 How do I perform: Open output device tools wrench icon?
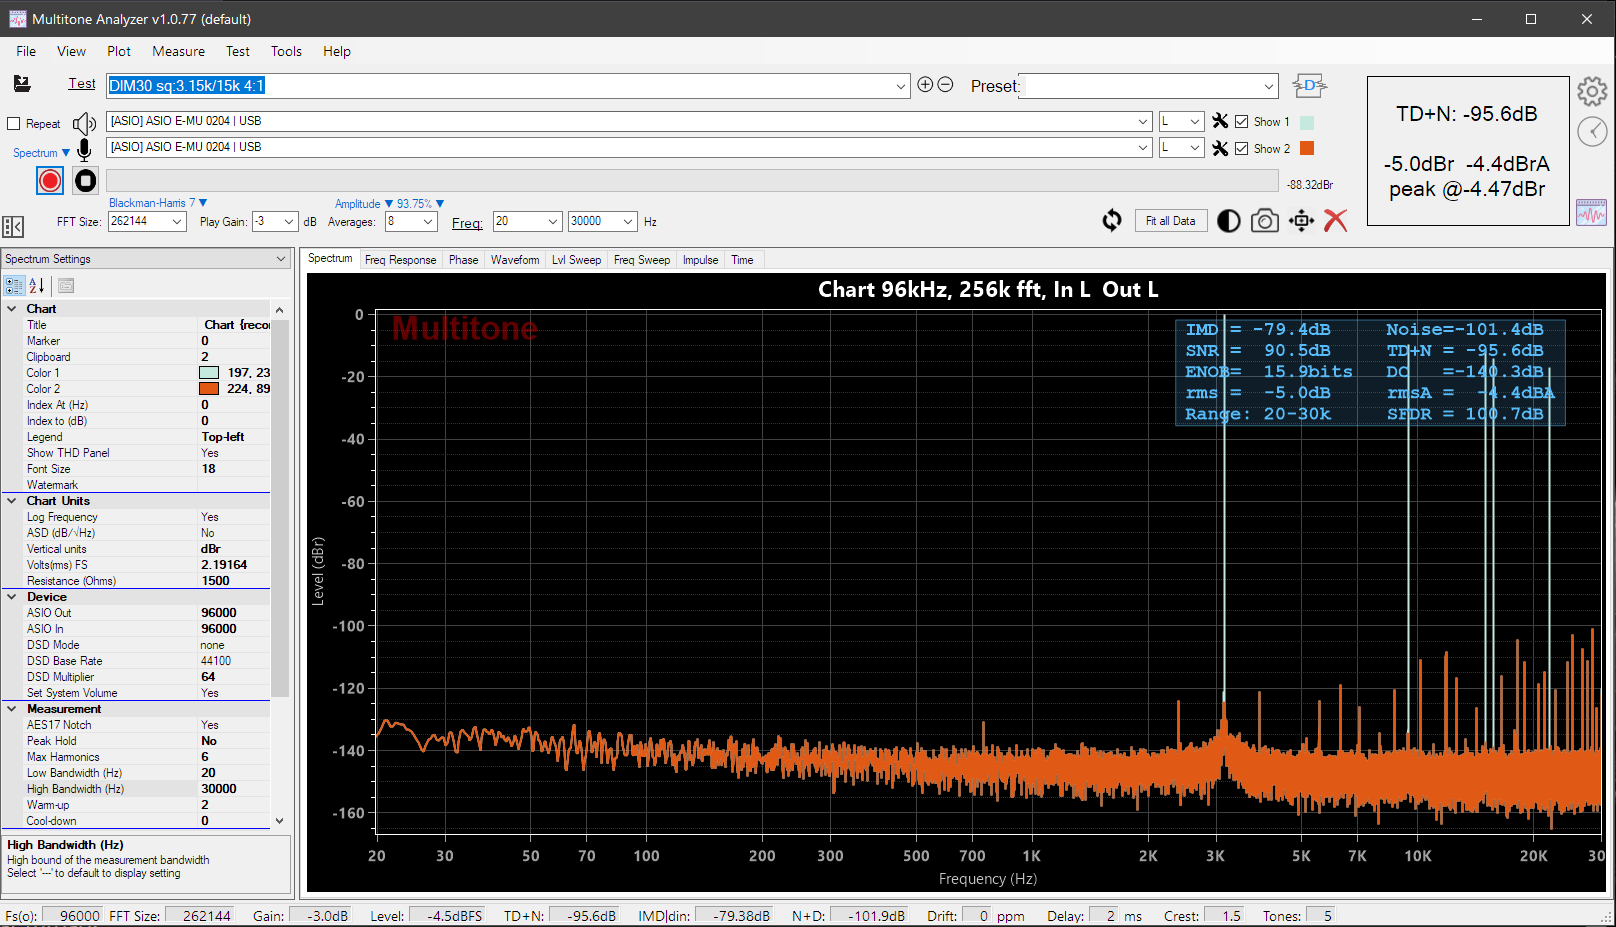[x=1220, y=121]
